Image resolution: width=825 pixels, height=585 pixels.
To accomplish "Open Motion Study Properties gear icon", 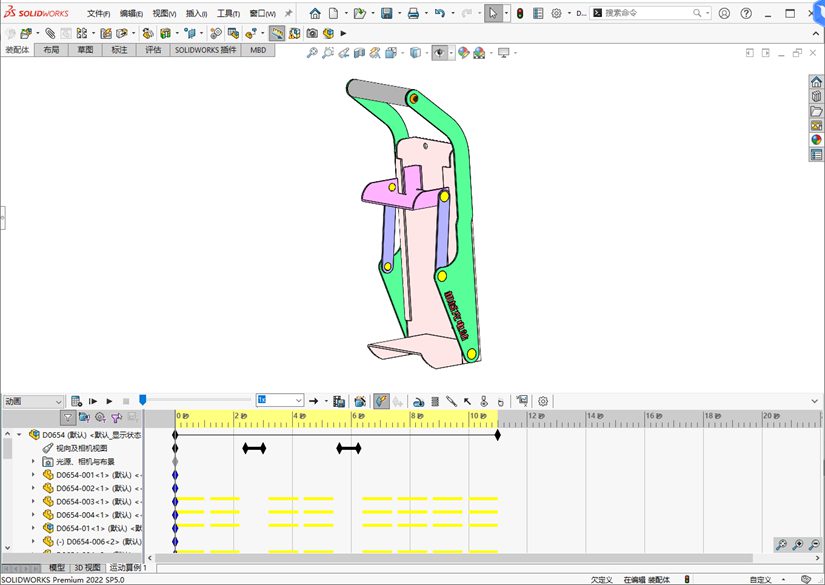I will (x=543, y=401).
